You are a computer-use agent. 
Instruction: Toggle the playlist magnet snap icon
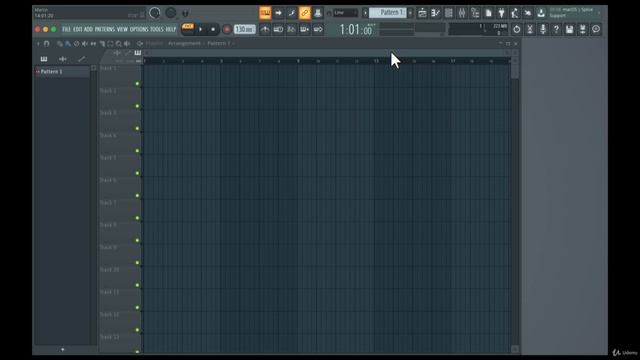pos(47,44)
